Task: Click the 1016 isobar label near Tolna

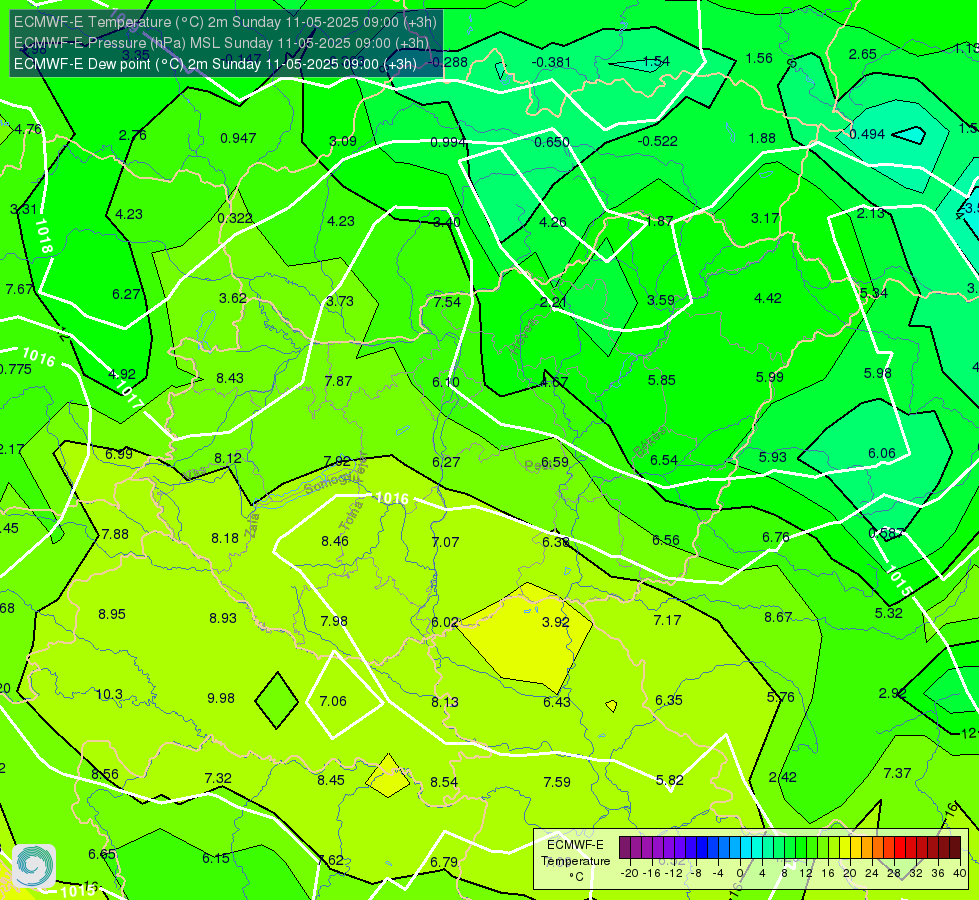Action: coord(392,498)
